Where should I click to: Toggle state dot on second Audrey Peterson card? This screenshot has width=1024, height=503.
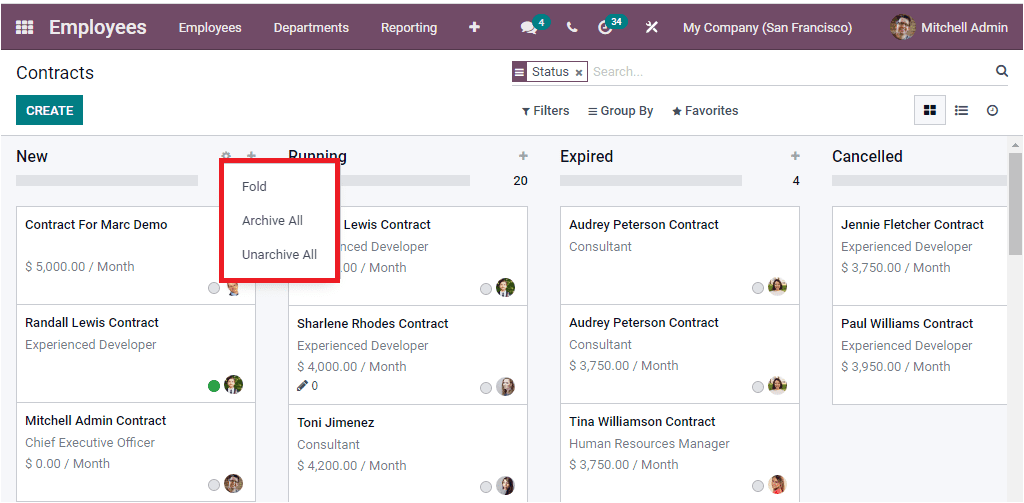[x=757, y=387]
